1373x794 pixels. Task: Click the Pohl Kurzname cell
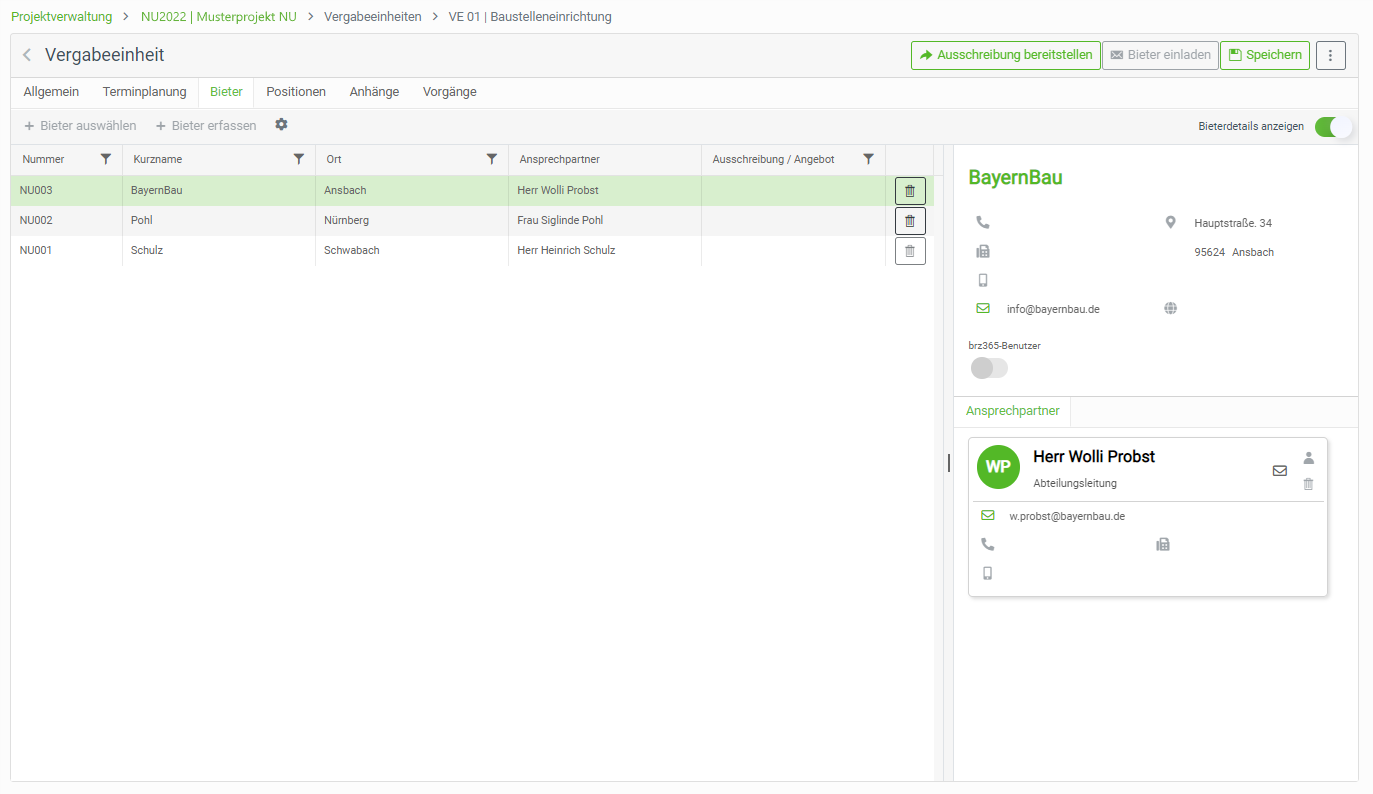click(x=218, y=220)
